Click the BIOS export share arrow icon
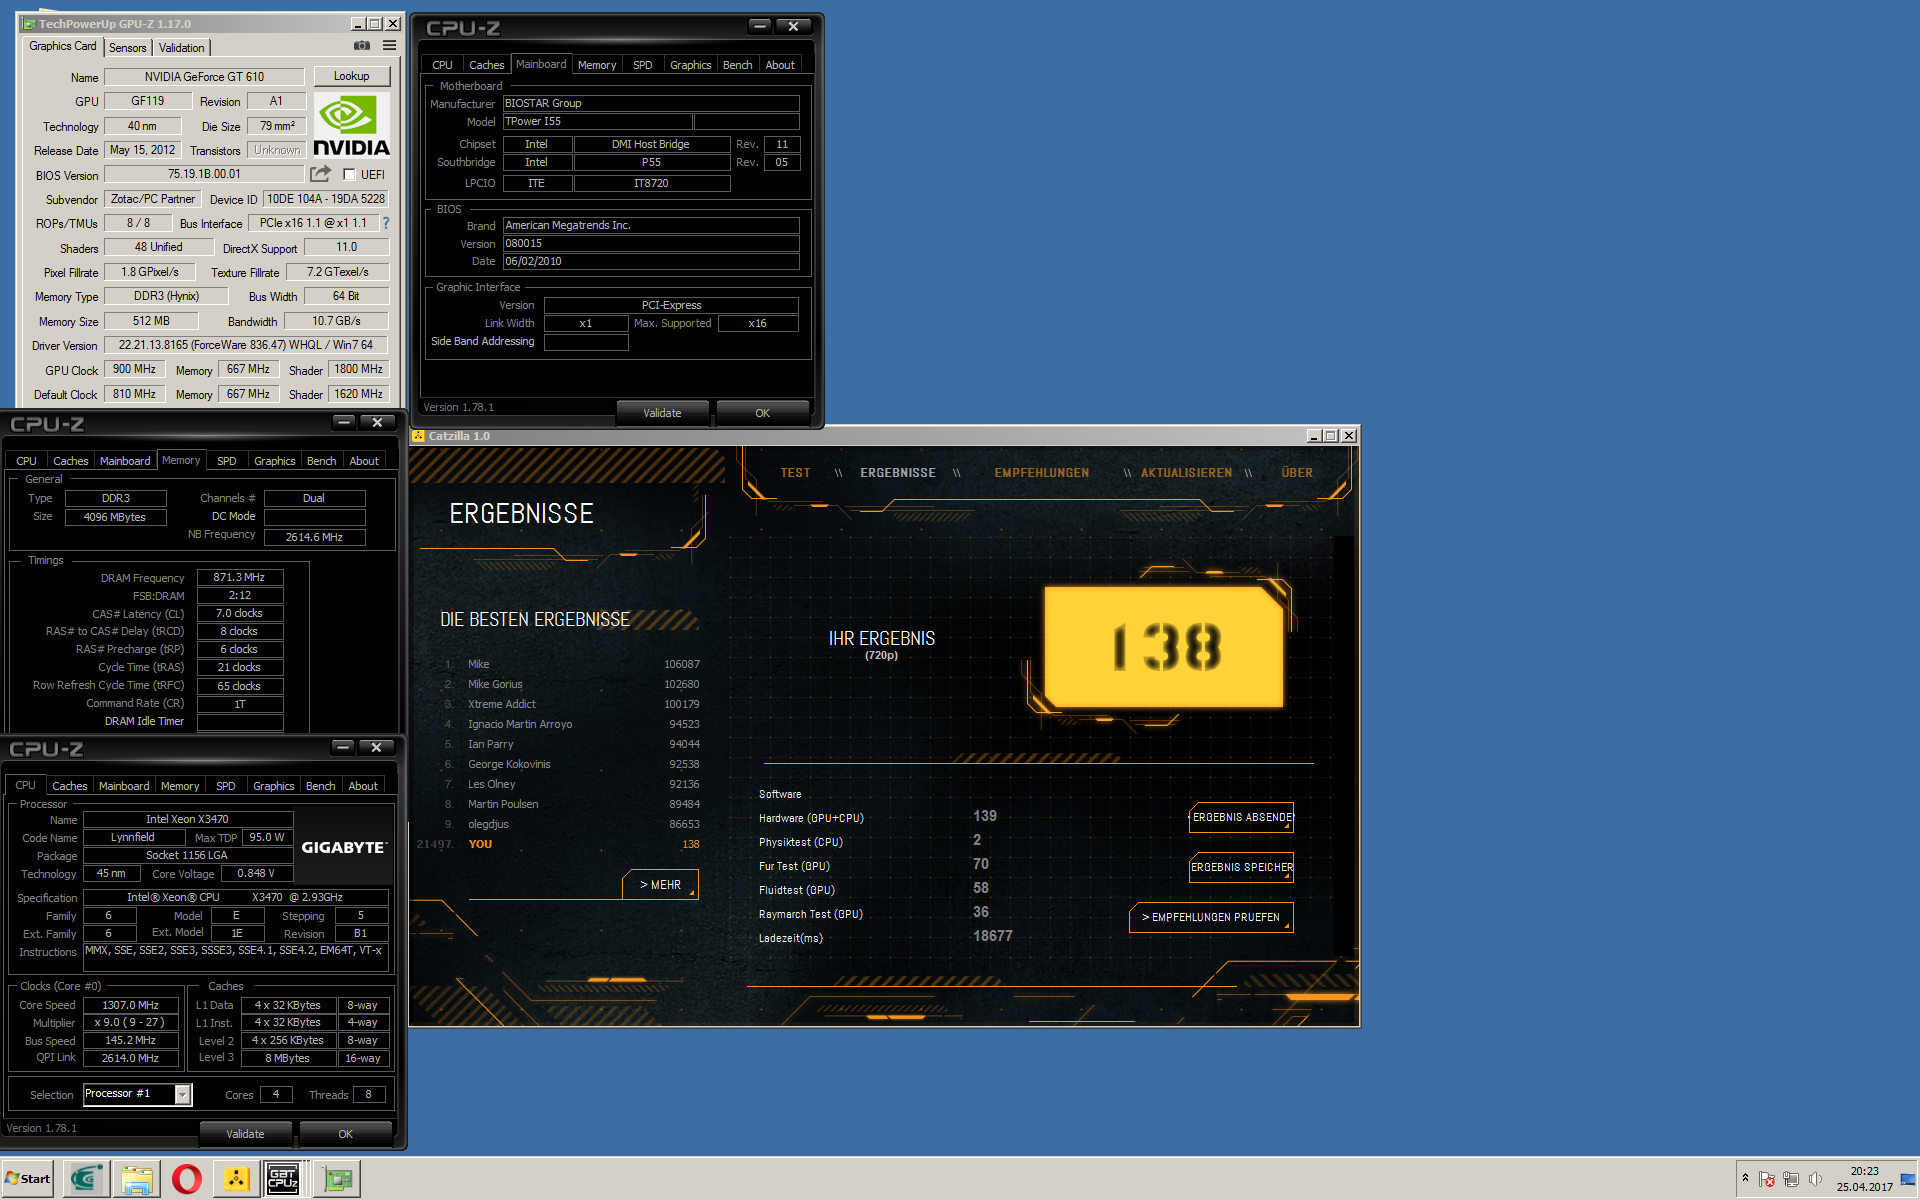The height and width of the screenshot is (1200, 1920). coord(321,174)
